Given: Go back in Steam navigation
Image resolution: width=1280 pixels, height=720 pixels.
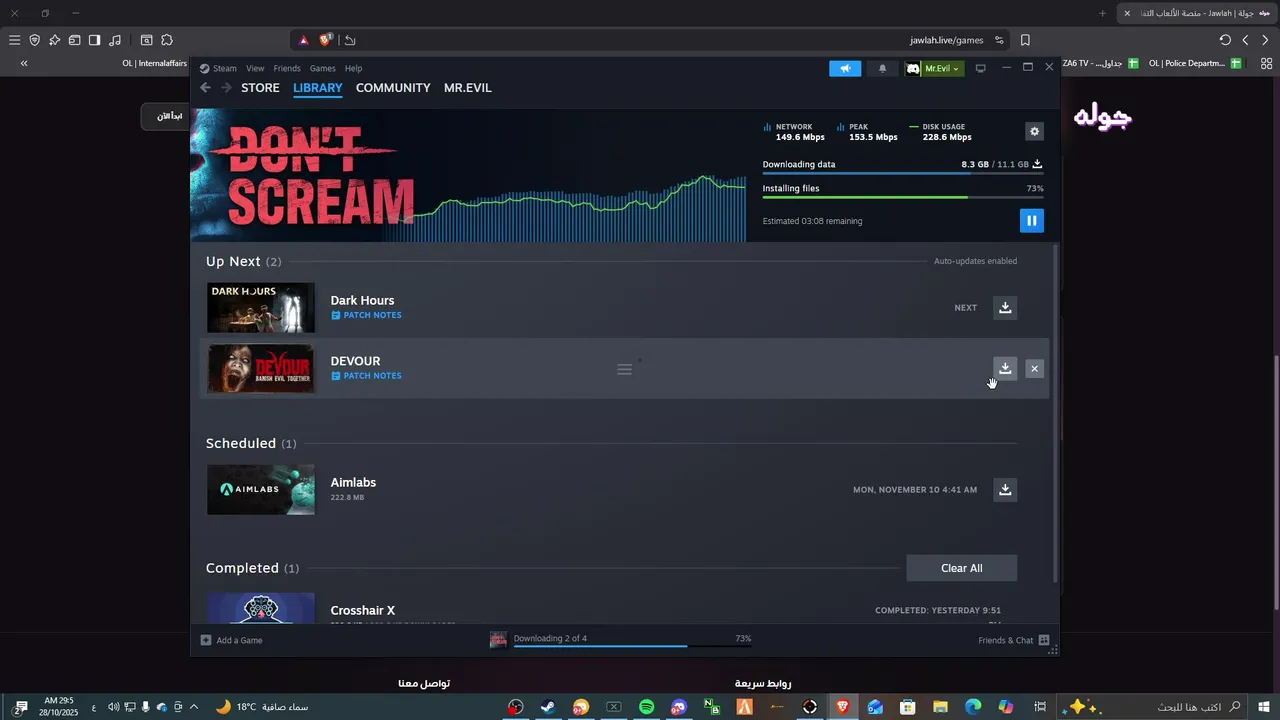Looking at the screenshot, I should click(x=205, y=88).
